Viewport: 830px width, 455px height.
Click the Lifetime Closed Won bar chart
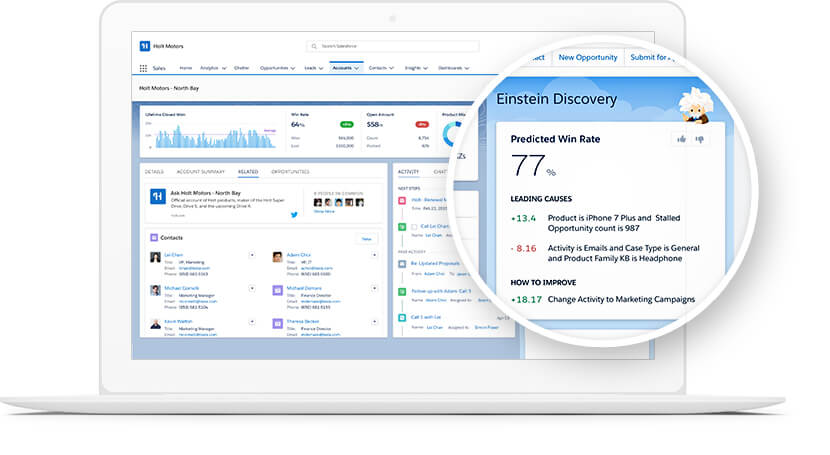pyautogui.click(x=214, y=136)
